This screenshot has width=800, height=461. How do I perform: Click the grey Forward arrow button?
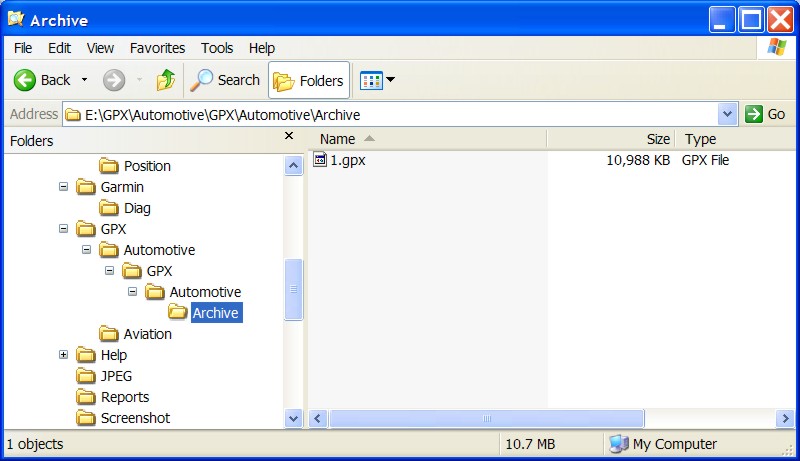click(114, 80)
